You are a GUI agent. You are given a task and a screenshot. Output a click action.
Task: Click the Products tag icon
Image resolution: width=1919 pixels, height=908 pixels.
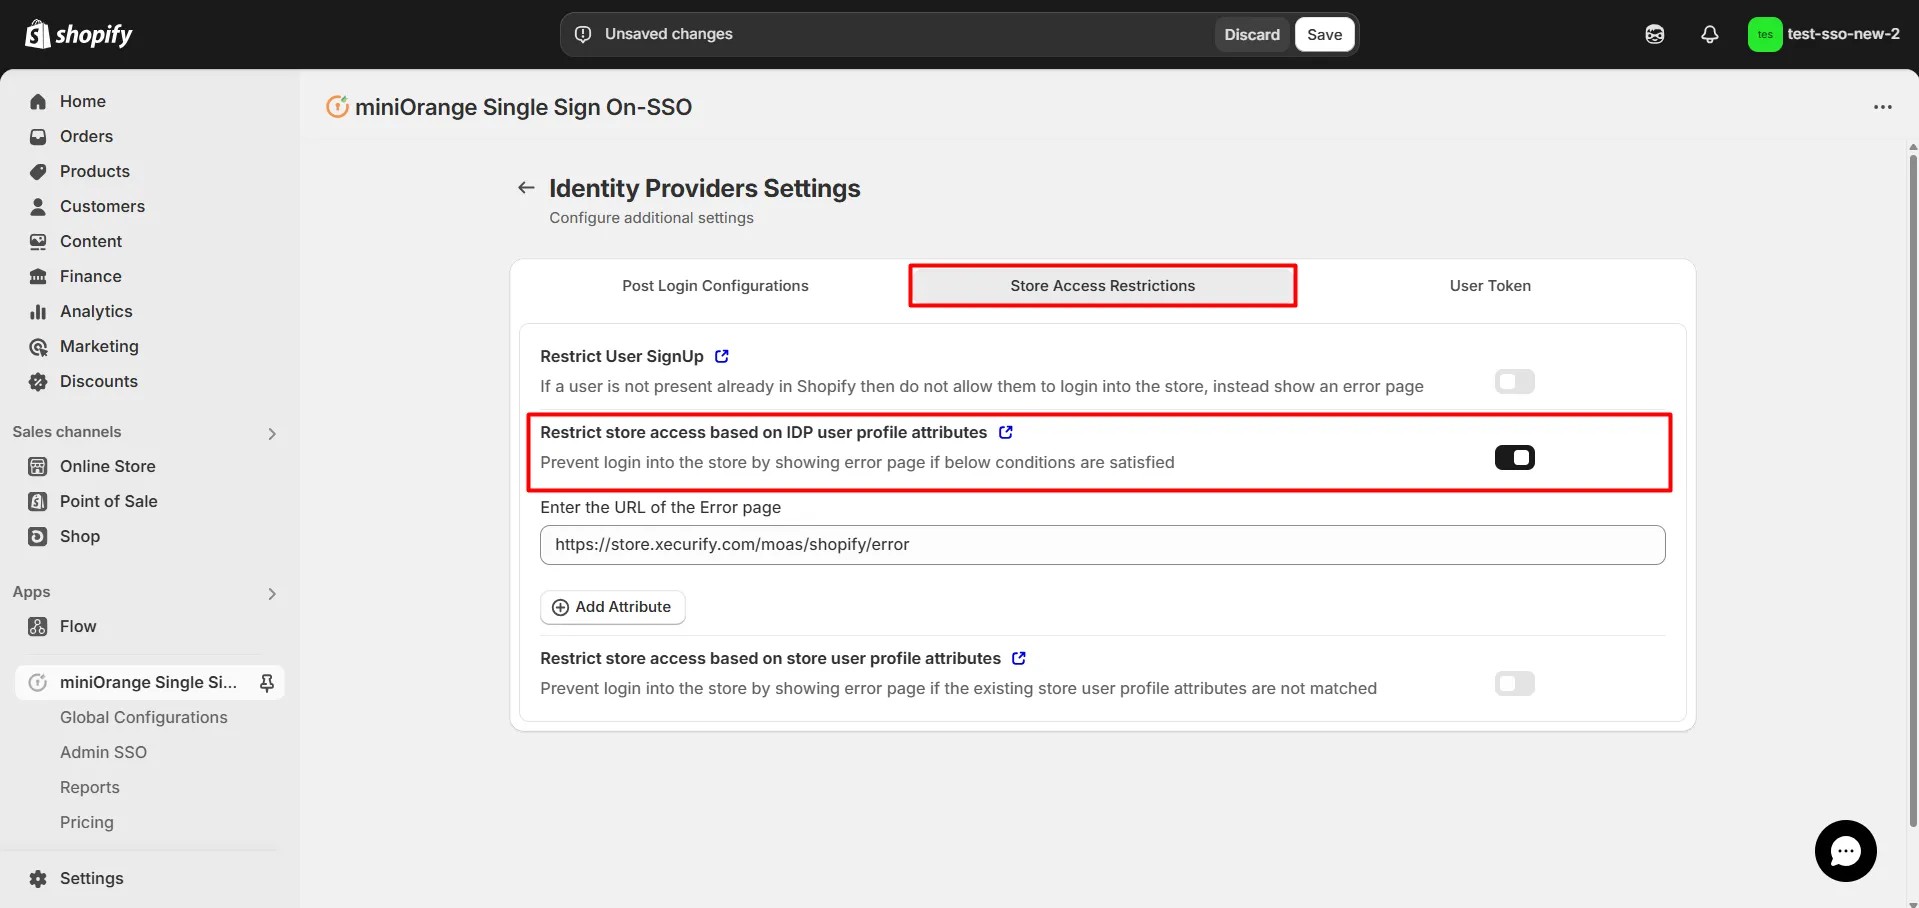pos(38,172)
